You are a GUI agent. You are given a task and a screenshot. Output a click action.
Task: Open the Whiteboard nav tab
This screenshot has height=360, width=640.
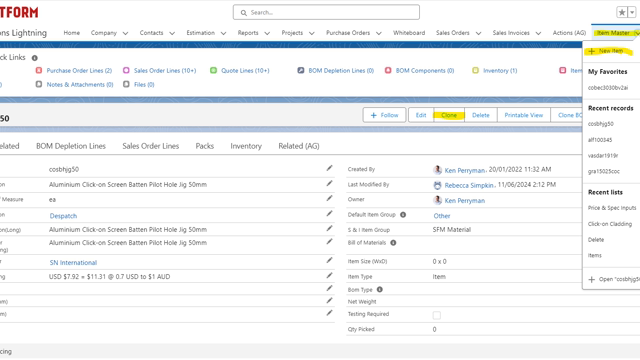(x=409, y=33)
